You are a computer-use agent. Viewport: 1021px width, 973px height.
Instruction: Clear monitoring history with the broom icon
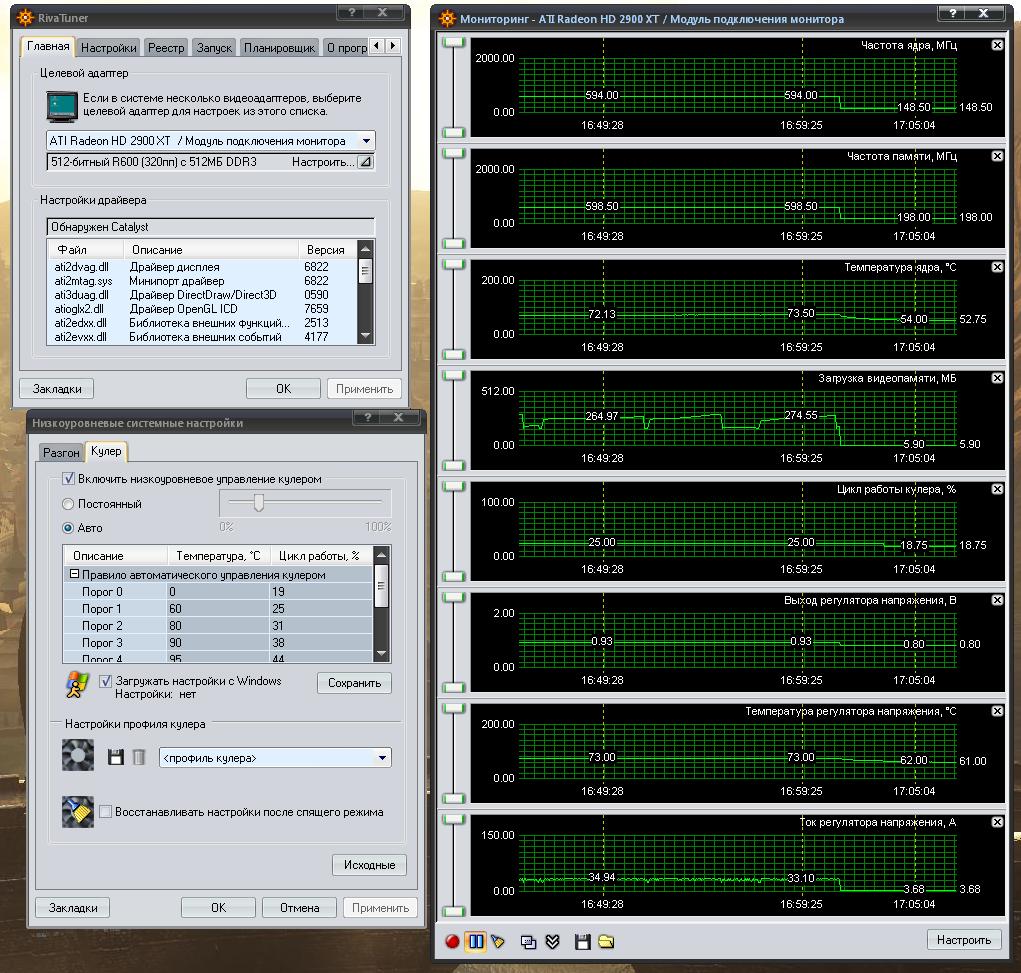[498, 942]
